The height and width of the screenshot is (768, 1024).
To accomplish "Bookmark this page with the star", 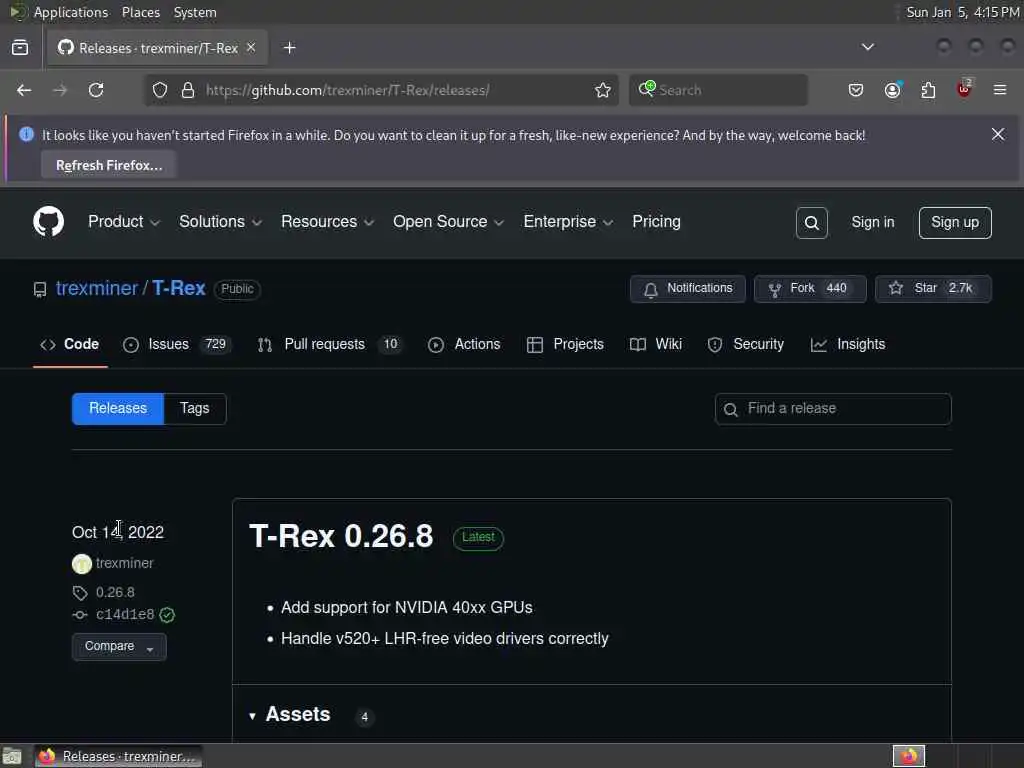I will click(x=603, y=90).
